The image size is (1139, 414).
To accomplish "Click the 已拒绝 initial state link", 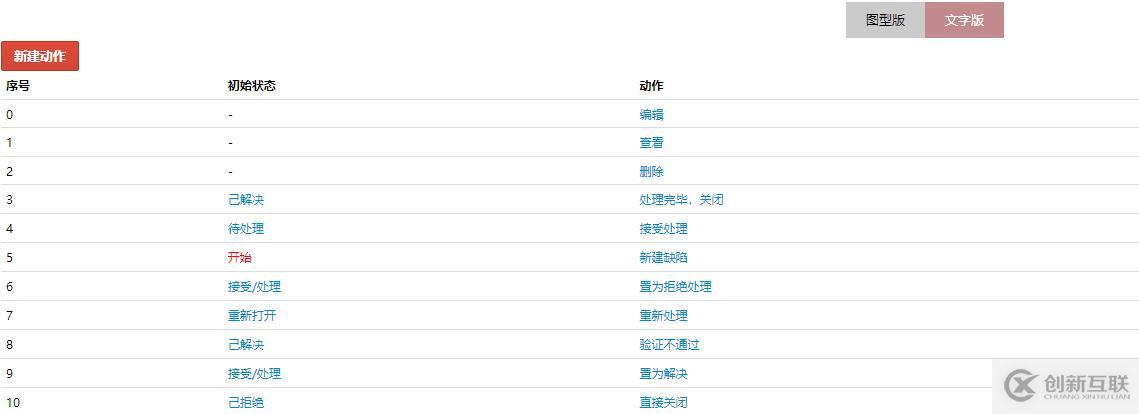I will pos(246,403).
